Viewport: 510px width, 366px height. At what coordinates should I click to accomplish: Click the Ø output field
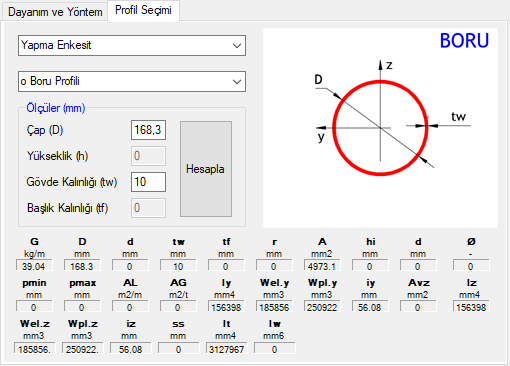point(471,266)
